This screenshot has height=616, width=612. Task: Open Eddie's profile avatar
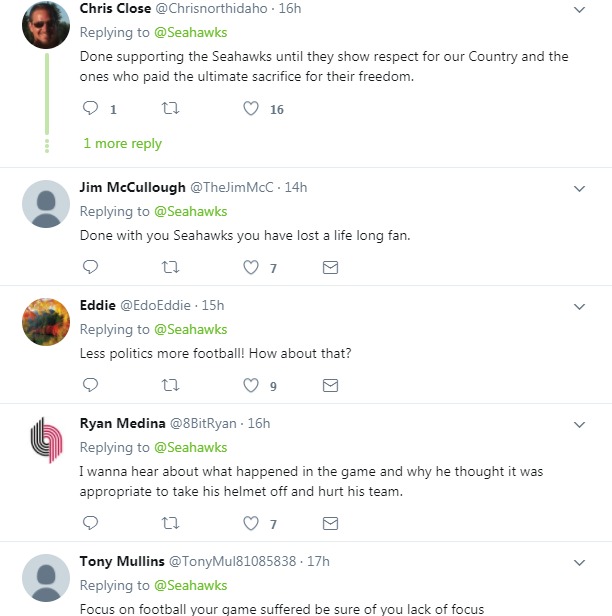point(46,322)
